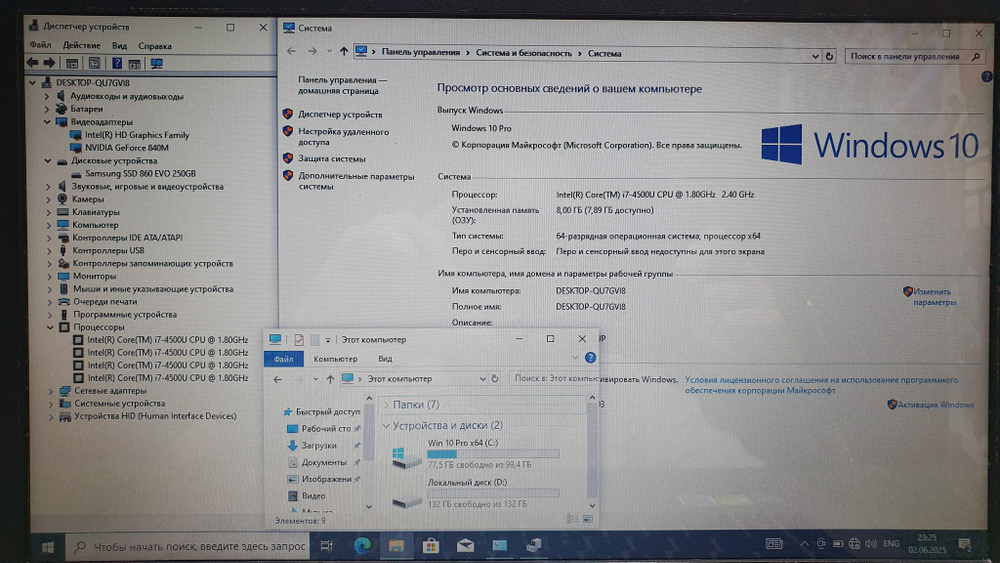Screen dimensions: 1000x563
Task: Click Device Manager taskbar icon
Action: (534, 546)
